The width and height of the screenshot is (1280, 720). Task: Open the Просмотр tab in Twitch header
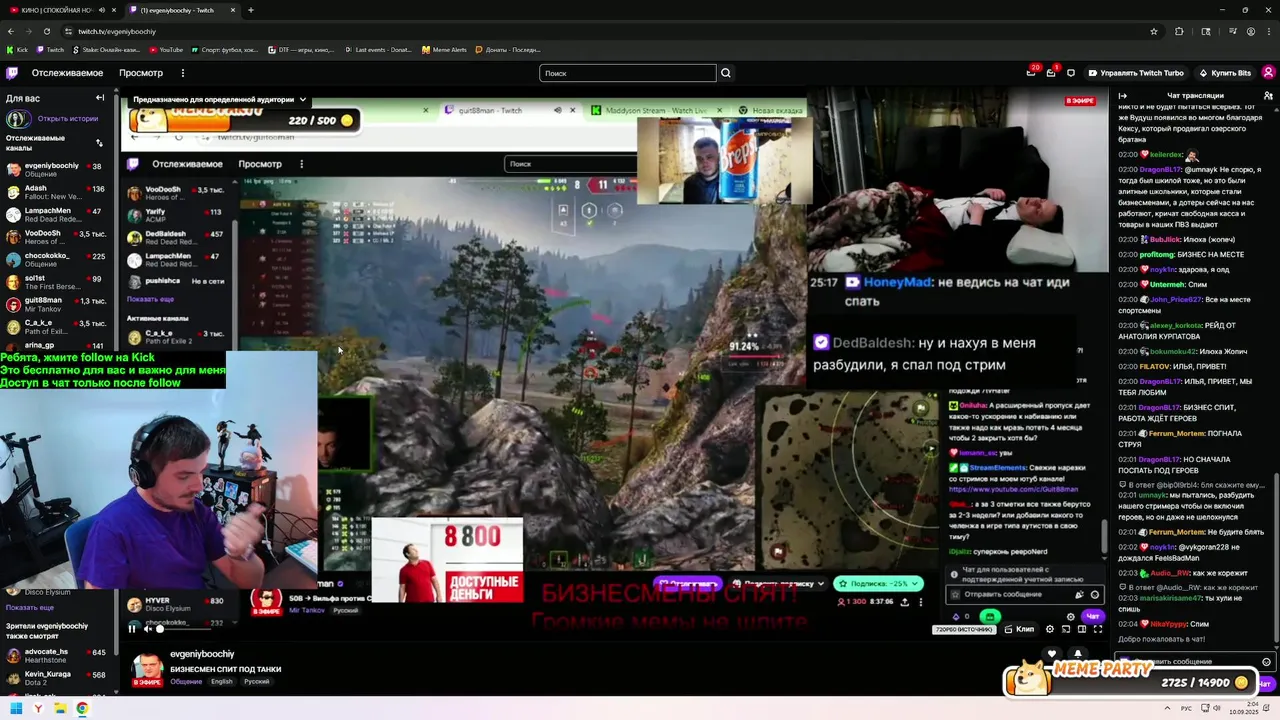141,73
